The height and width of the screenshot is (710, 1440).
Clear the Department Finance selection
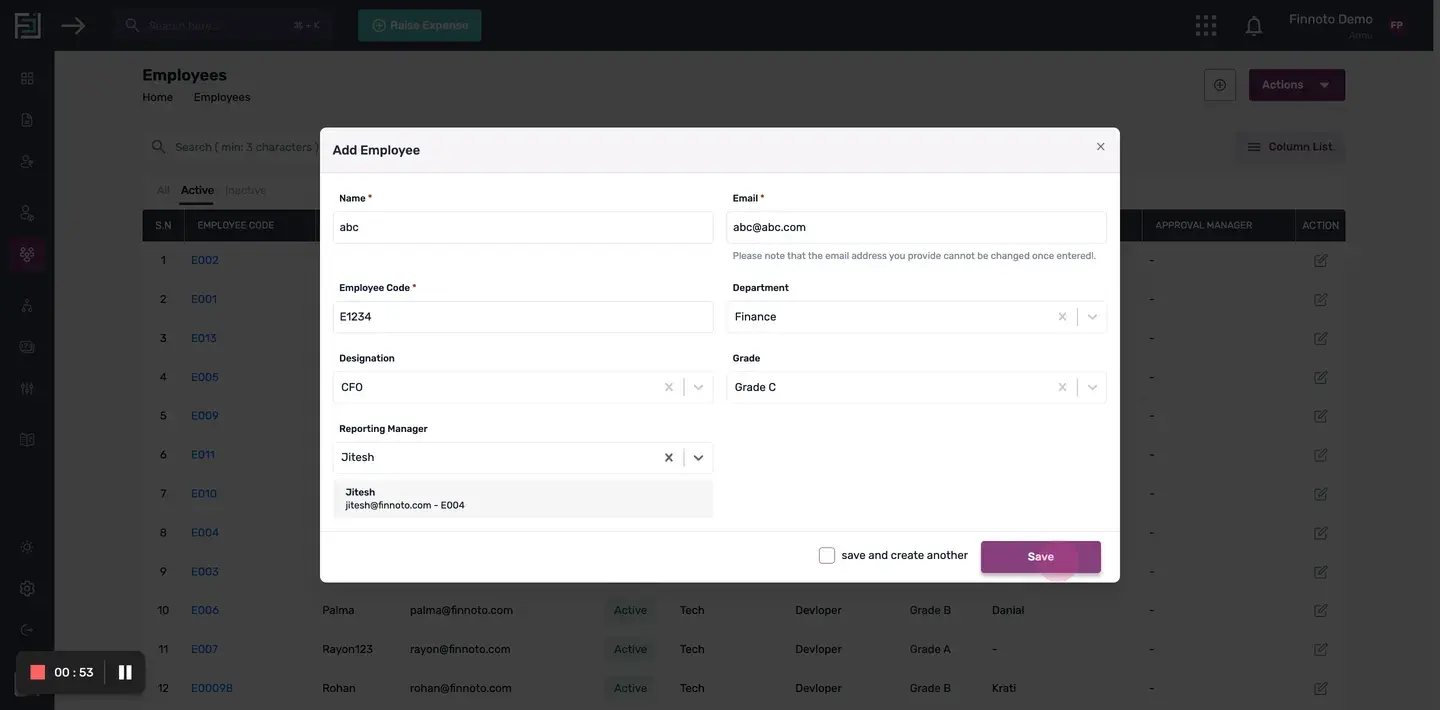(1062, 317)
